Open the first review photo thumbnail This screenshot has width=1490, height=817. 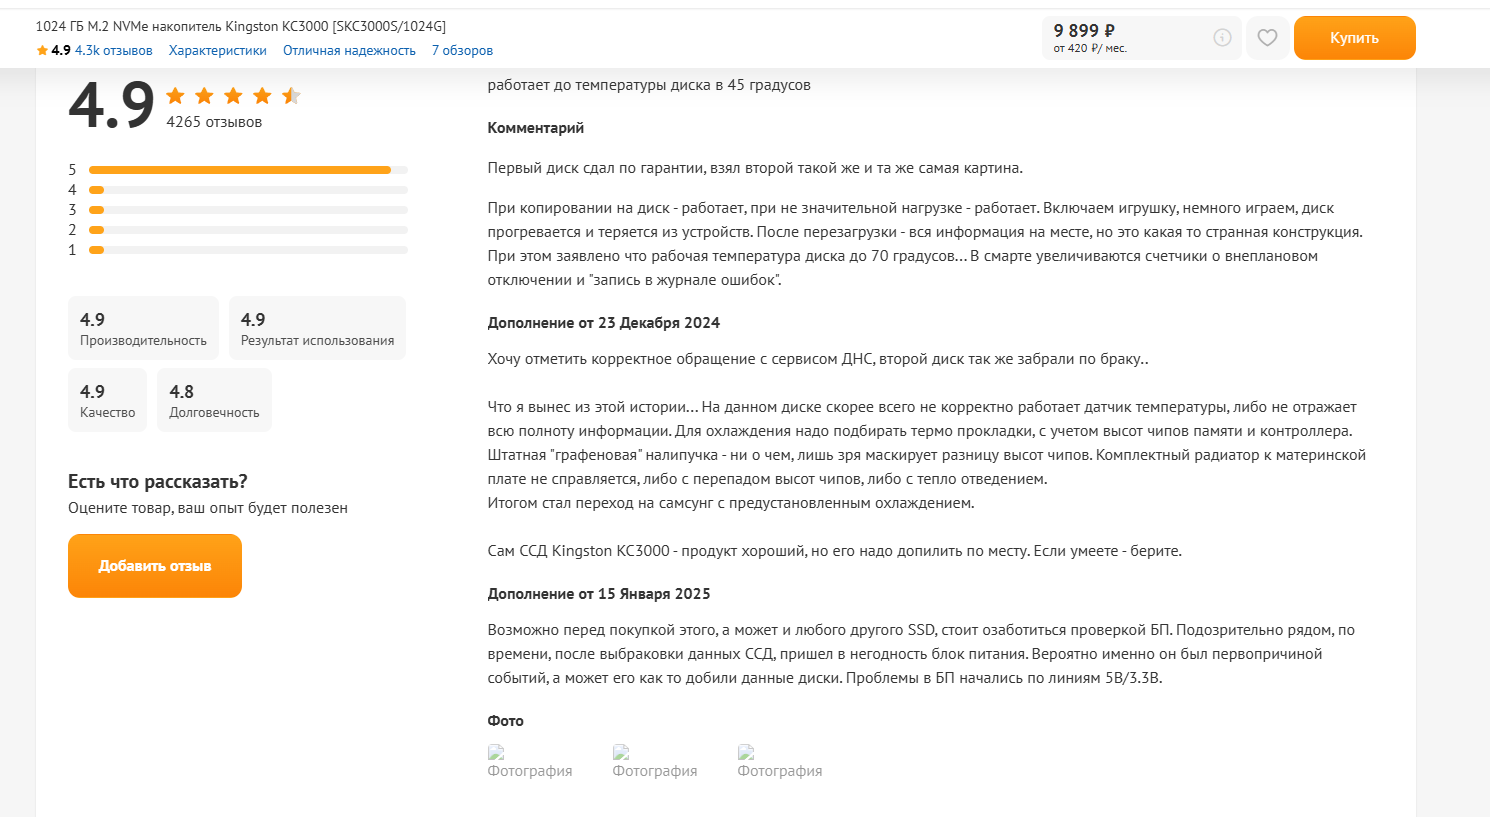[529, 762]
